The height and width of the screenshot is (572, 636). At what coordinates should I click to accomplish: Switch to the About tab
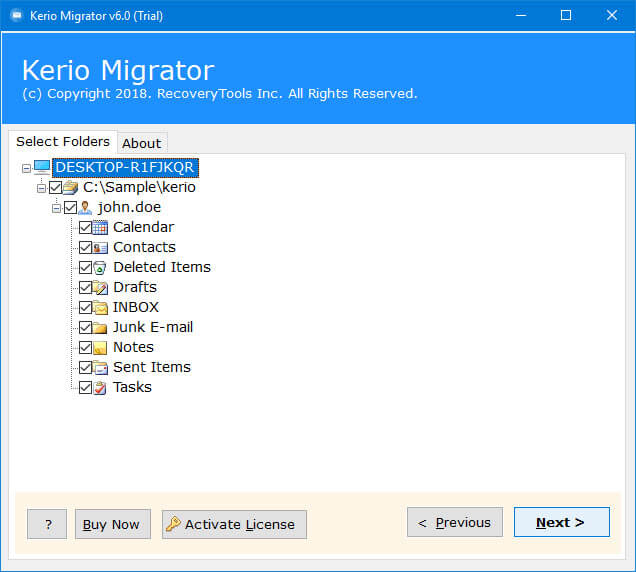[142, 143]
